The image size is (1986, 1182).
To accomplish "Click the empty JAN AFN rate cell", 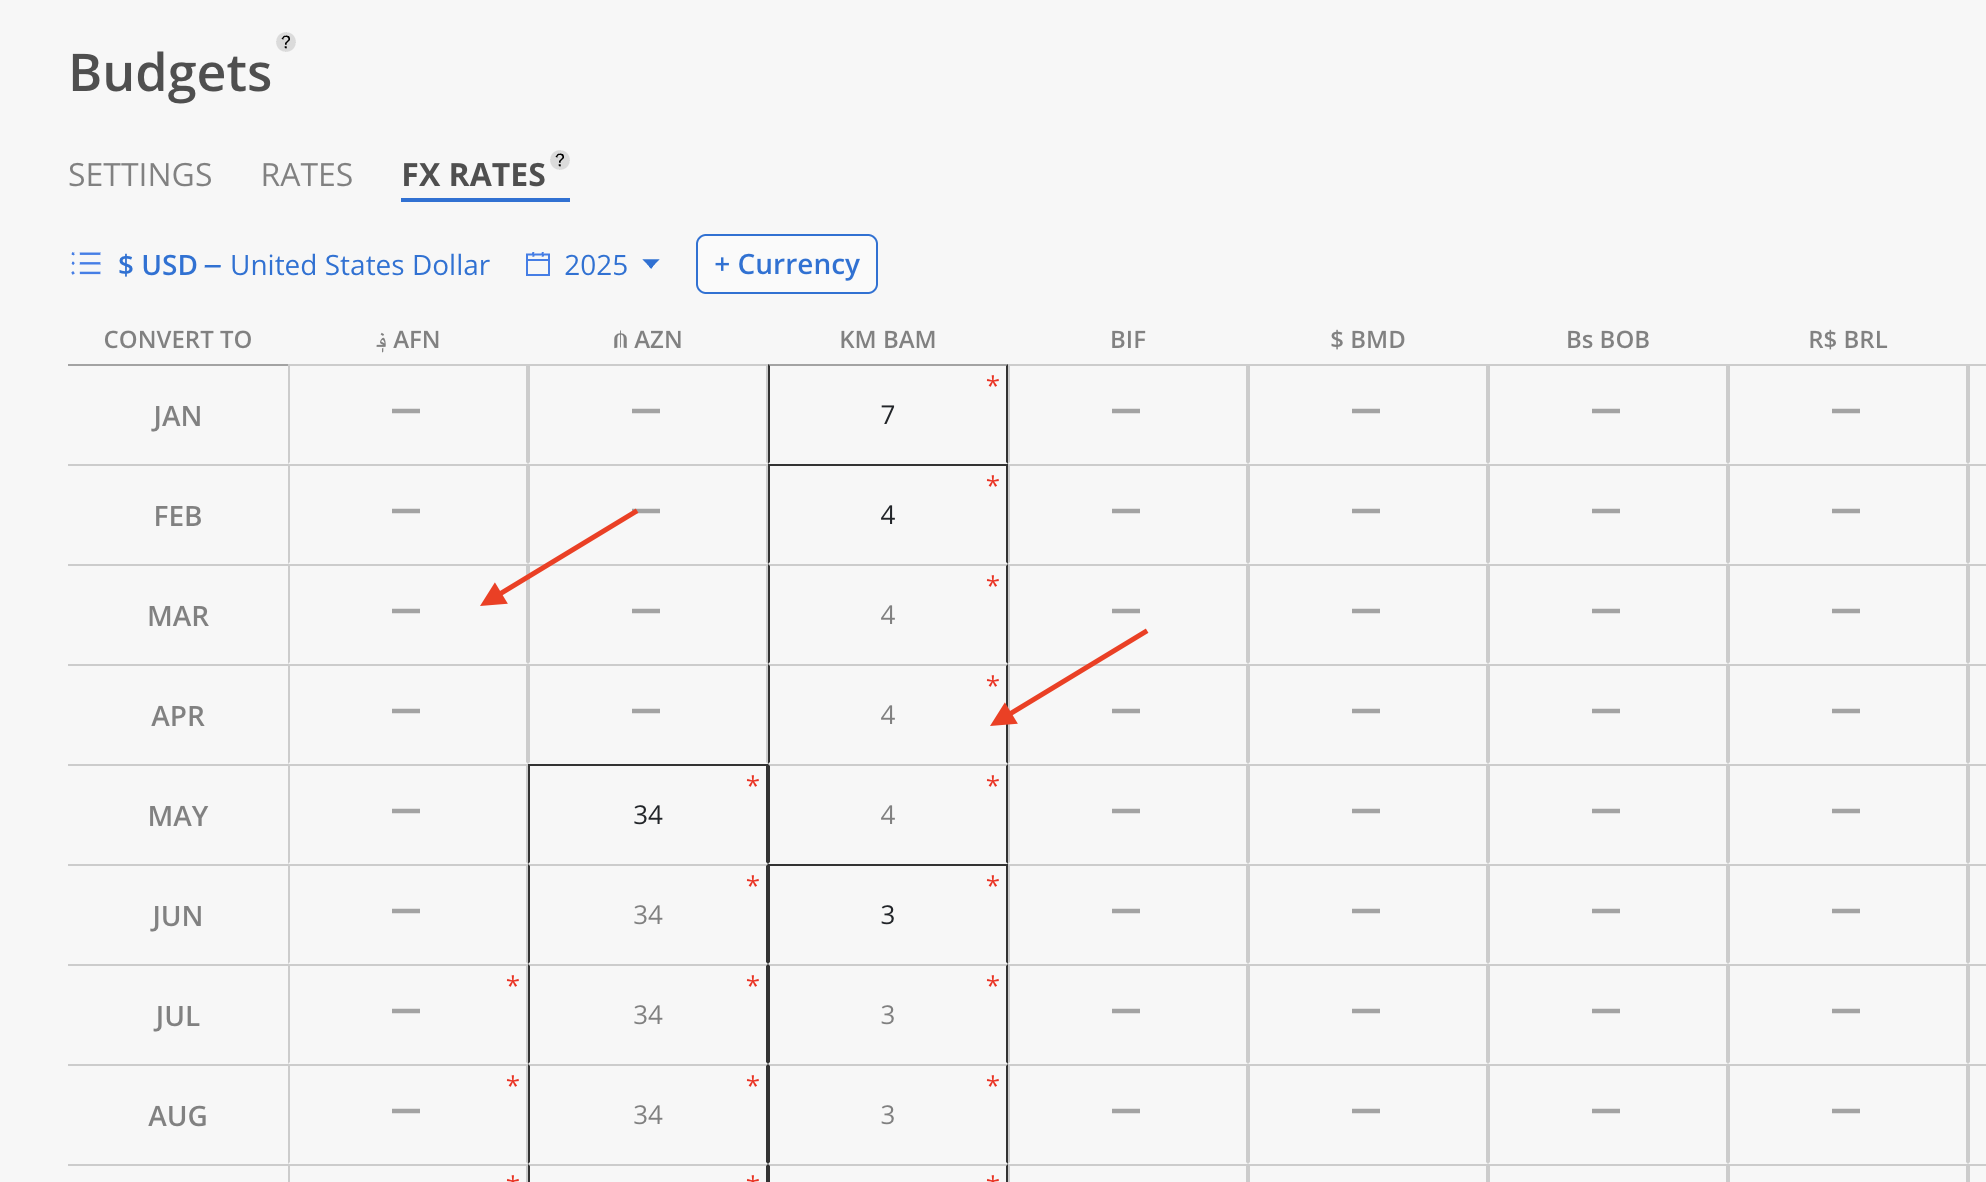I will coord(407,413).
